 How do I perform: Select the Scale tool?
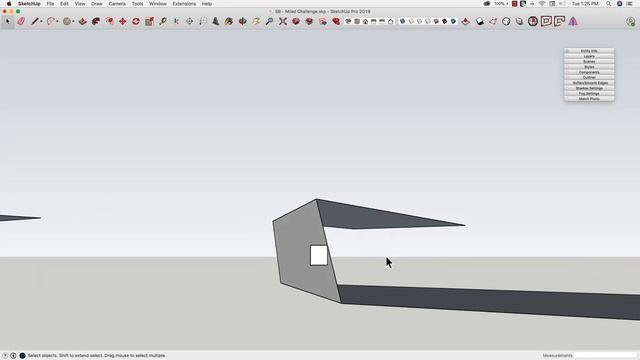149,21
